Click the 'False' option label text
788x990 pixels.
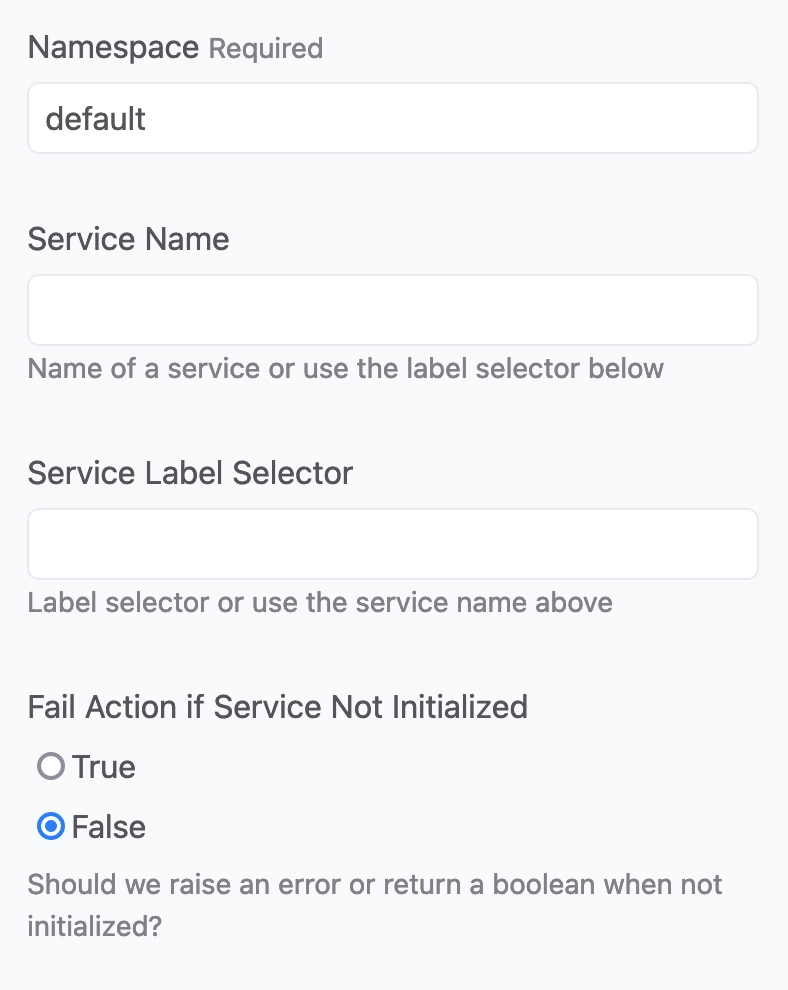(x=109, y=827)
